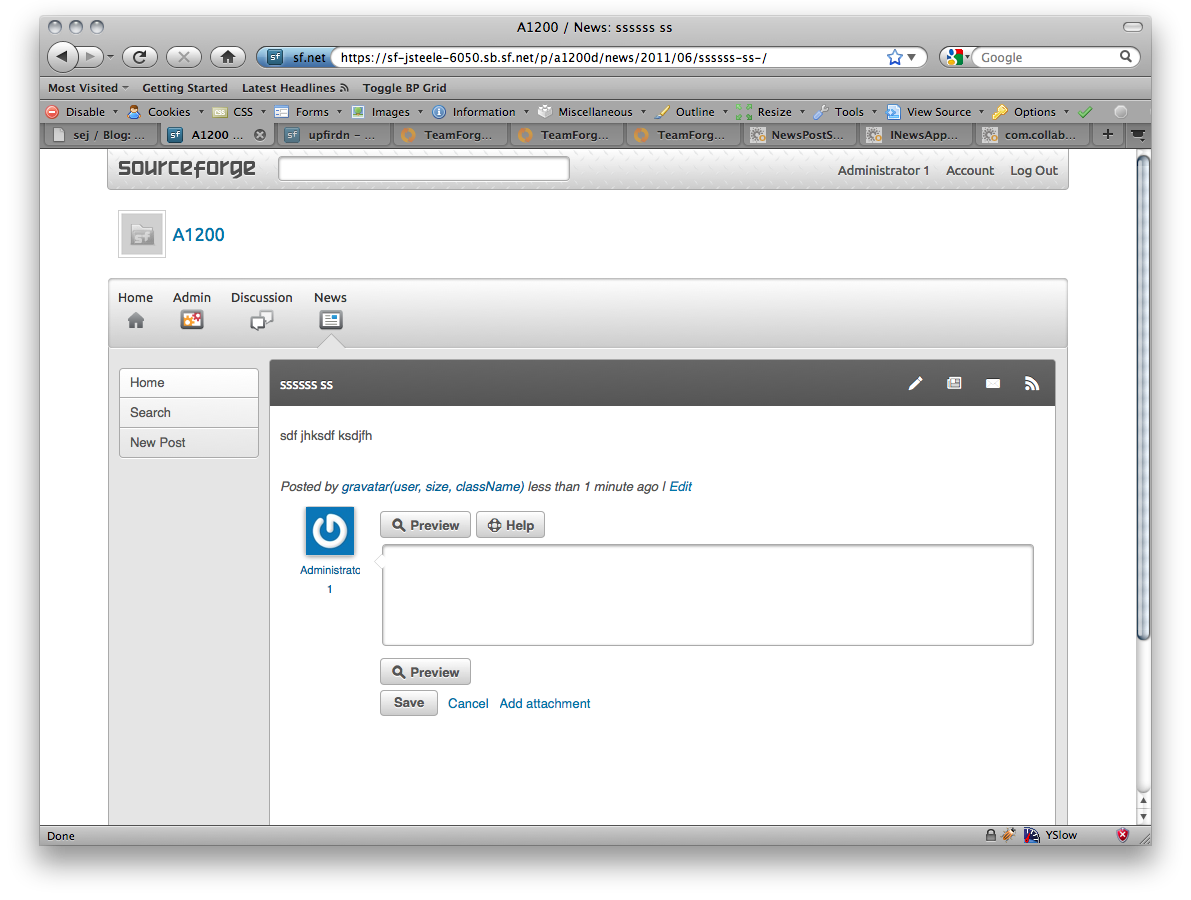Open the Admin tool icon
Image resolution: width=1191 pixels, height=900 pixels.
pyautogui.click(x=192, y=320)
